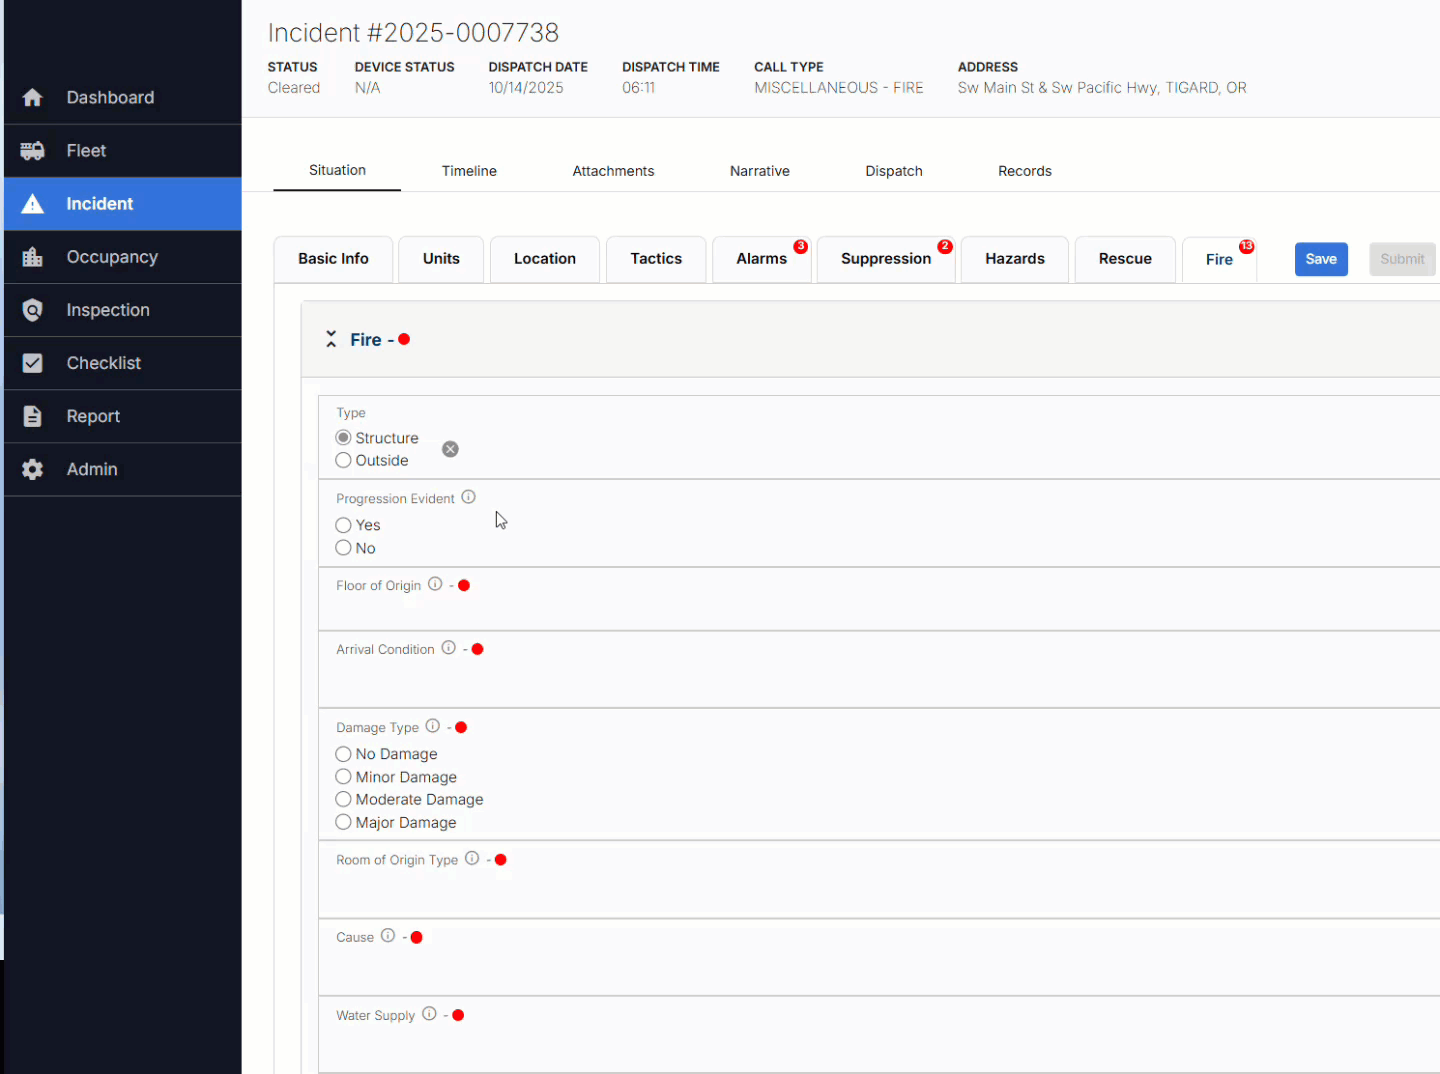This screenshot has width=1440, height=1074.
Task: Click the greyed Submit button
Action: pos(1402,259)
